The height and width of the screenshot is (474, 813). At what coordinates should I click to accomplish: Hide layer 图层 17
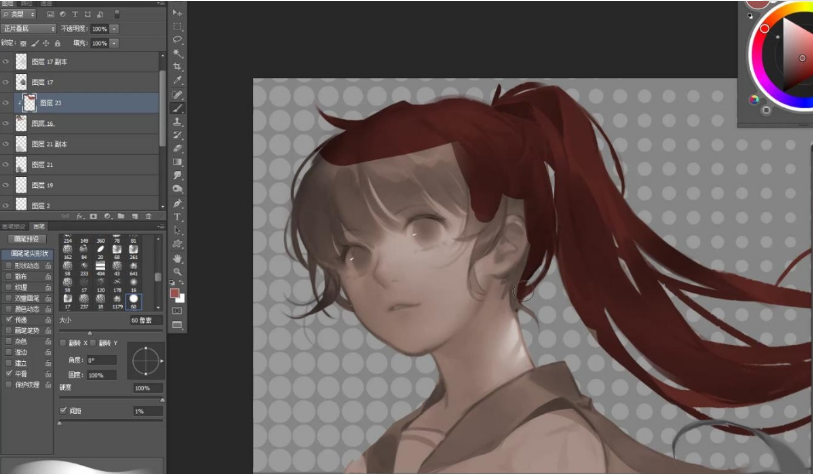6,82
